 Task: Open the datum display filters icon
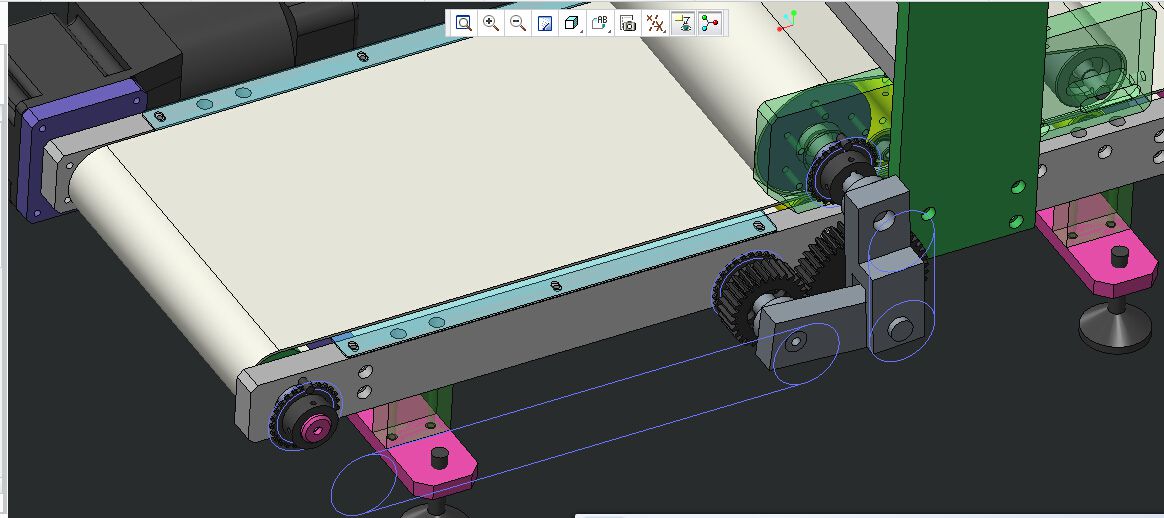point(656,23)
